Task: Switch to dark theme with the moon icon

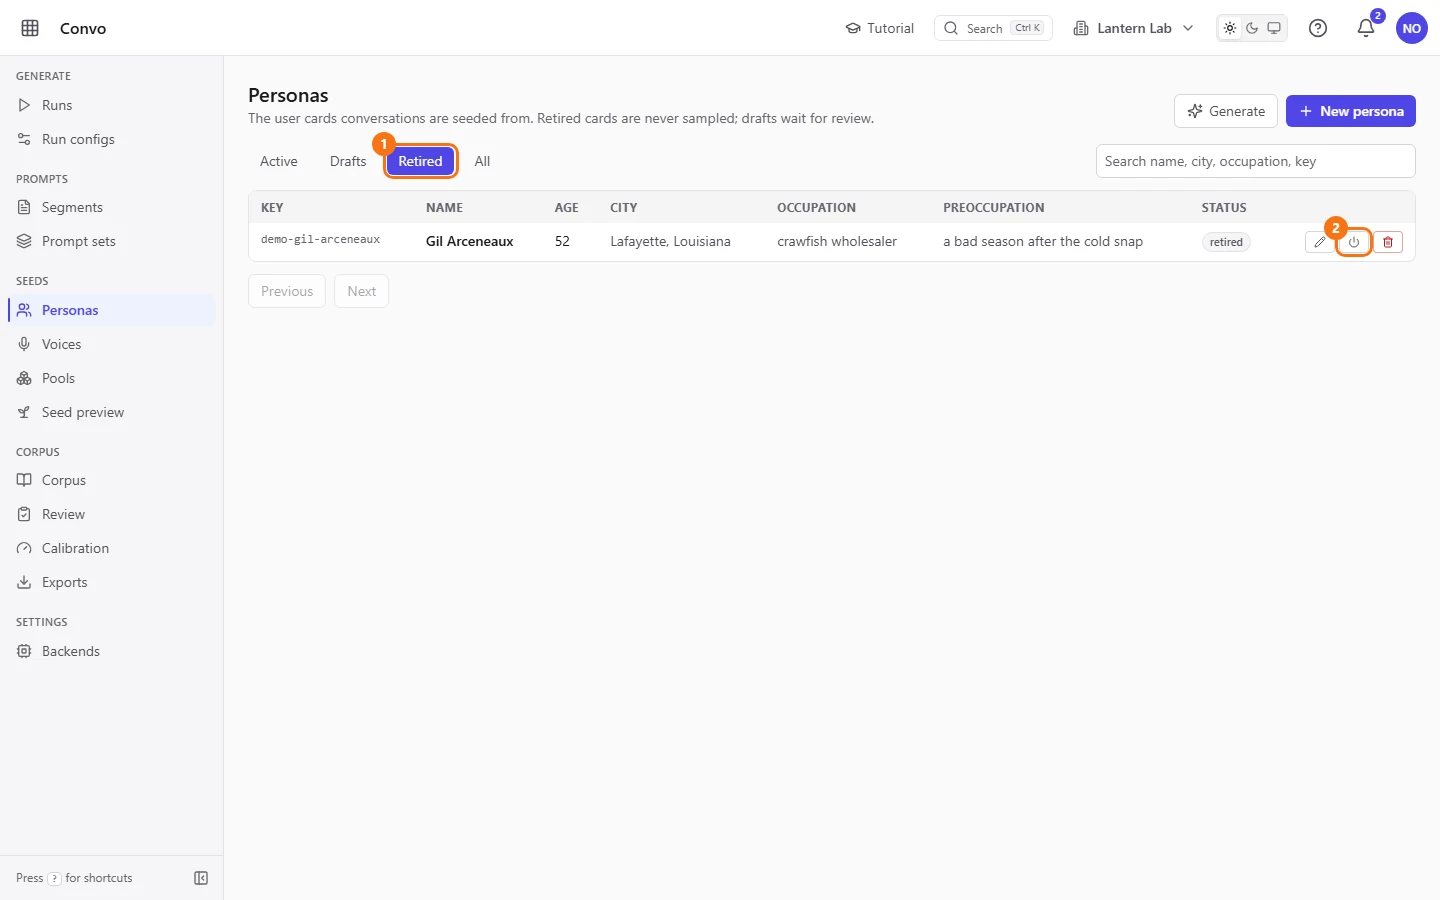Action: coord(1252,28)
